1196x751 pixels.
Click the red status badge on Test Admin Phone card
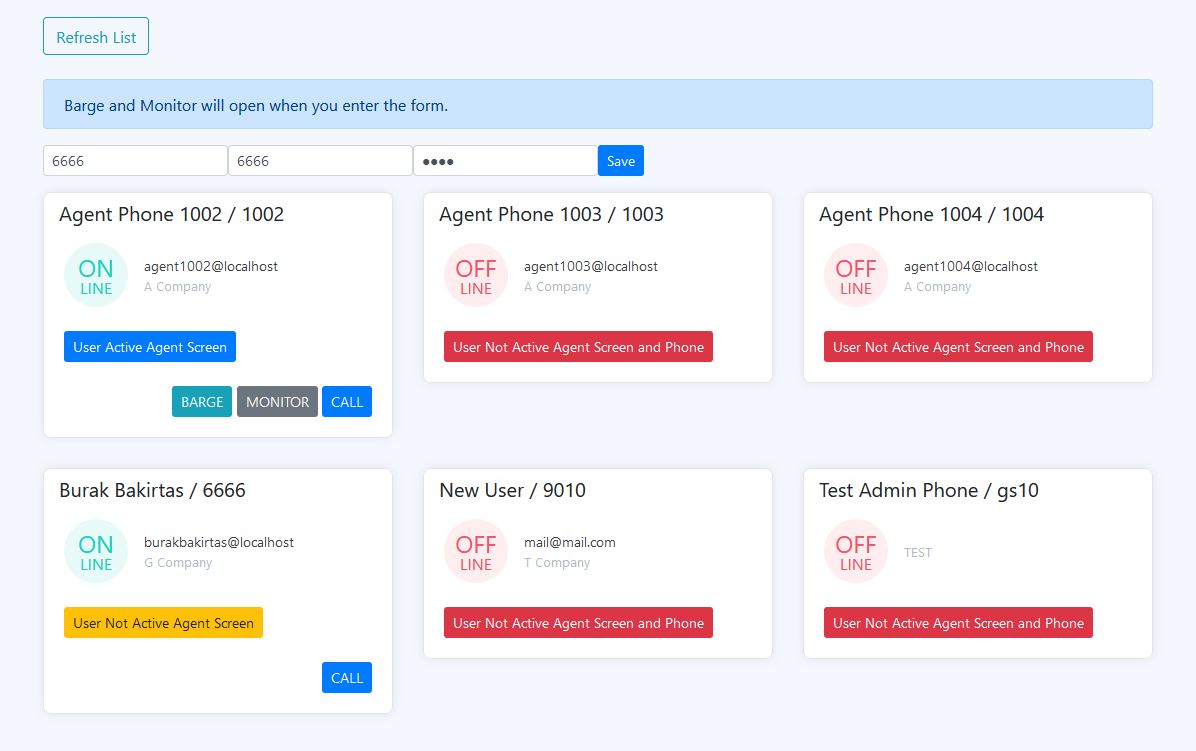click(x=958, y=622)
